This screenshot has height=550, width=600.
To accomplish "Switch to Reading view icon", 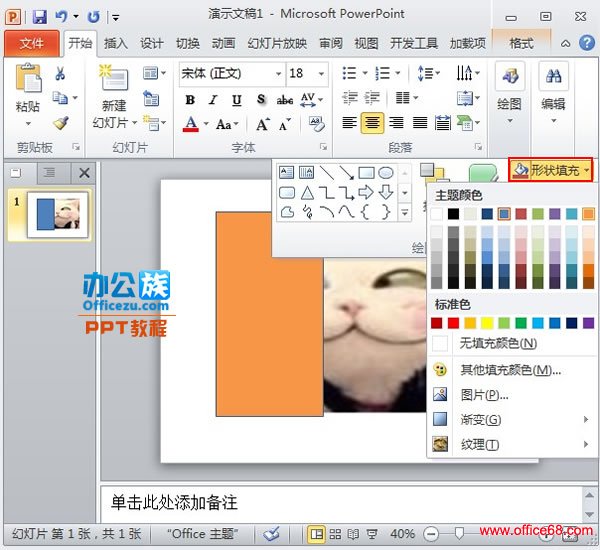I will pos(353,534).
